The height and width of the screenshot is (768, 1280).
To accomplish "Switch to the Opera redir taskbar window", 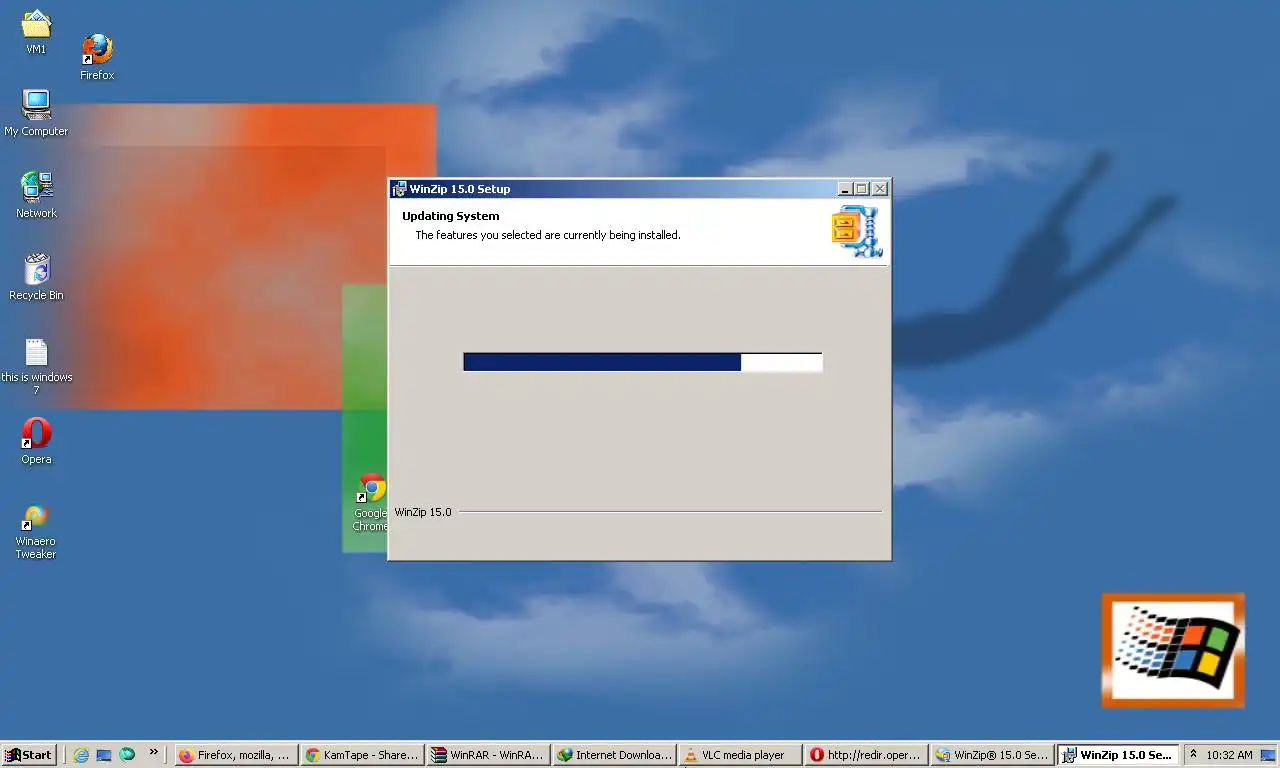I will tap(867, 755).
